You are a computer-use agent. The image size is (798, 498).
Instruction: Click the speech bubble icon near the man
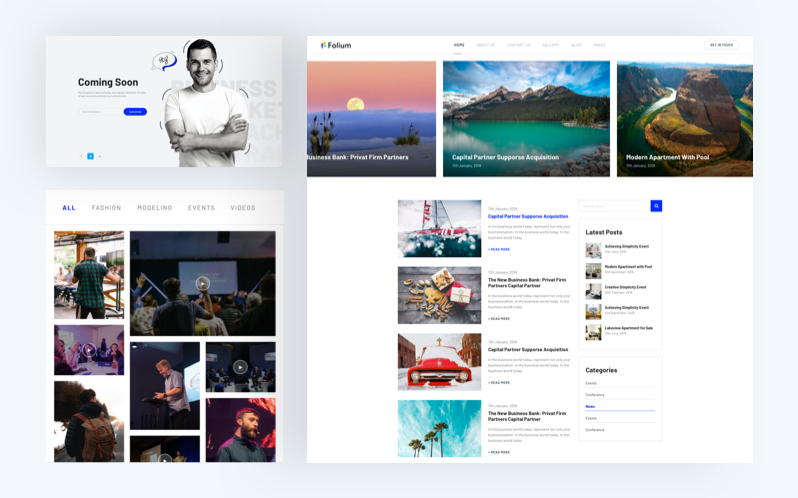click(166, 62)
